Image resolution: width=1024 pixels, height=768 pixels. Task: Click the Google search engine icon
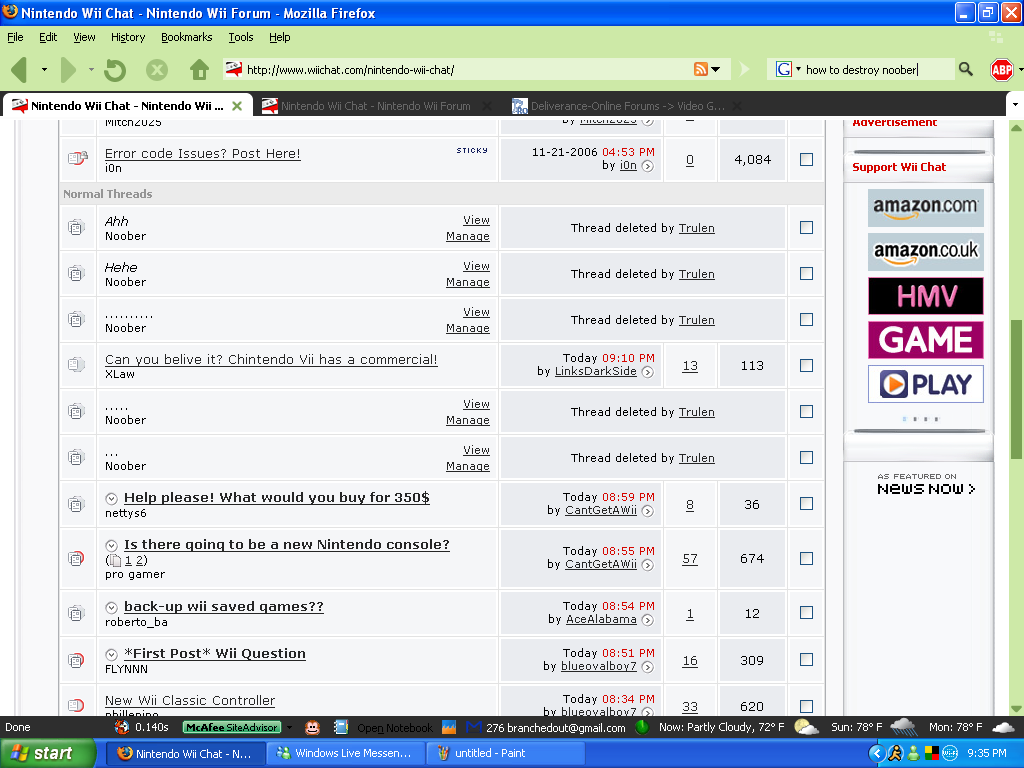click(x=784, y=69)
